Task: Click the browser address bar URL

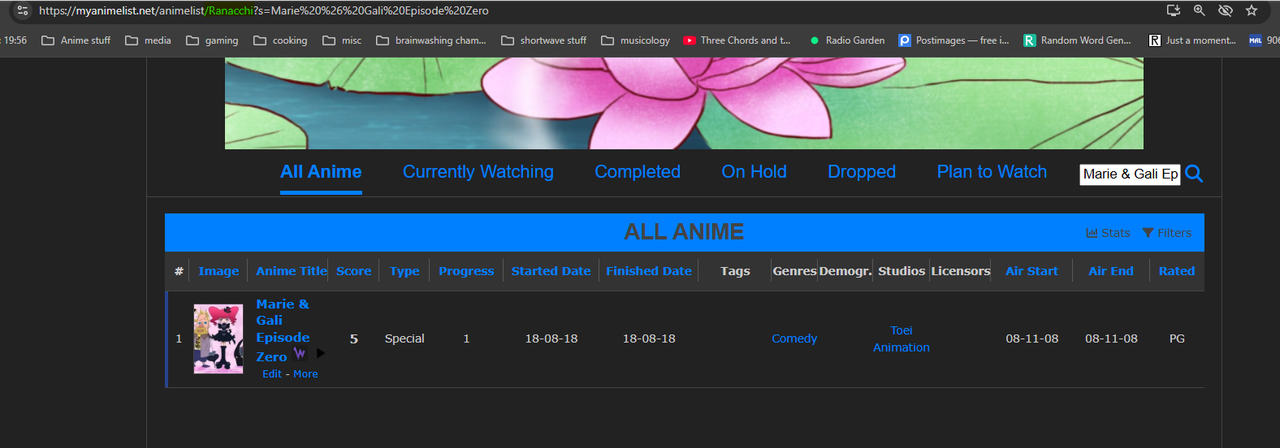Action: (264, 10)
